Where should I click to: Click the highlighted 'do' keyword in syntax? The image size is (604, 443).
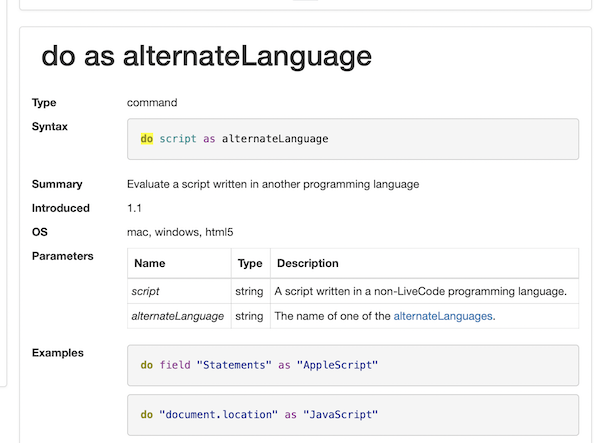(147, 139)
